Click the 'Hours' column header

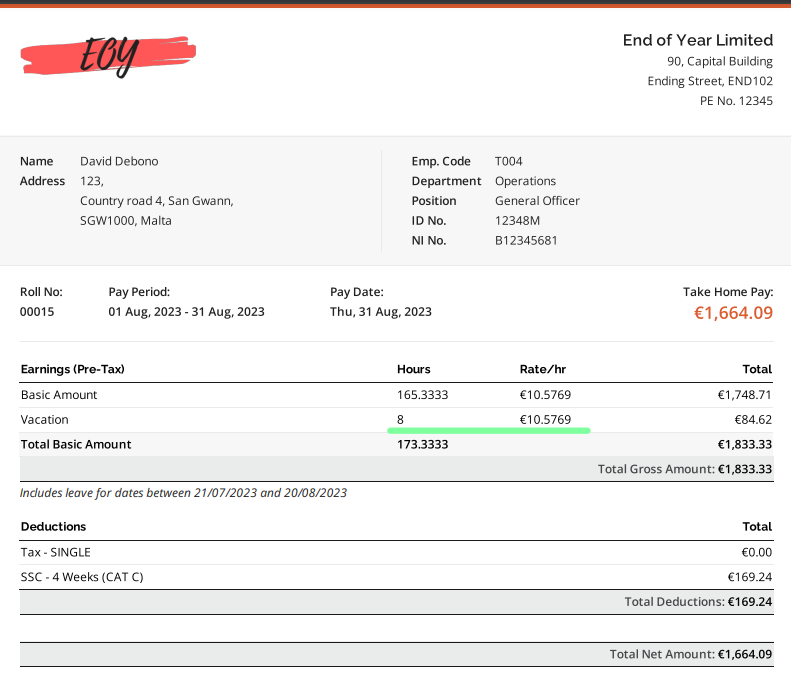[414, 369]
